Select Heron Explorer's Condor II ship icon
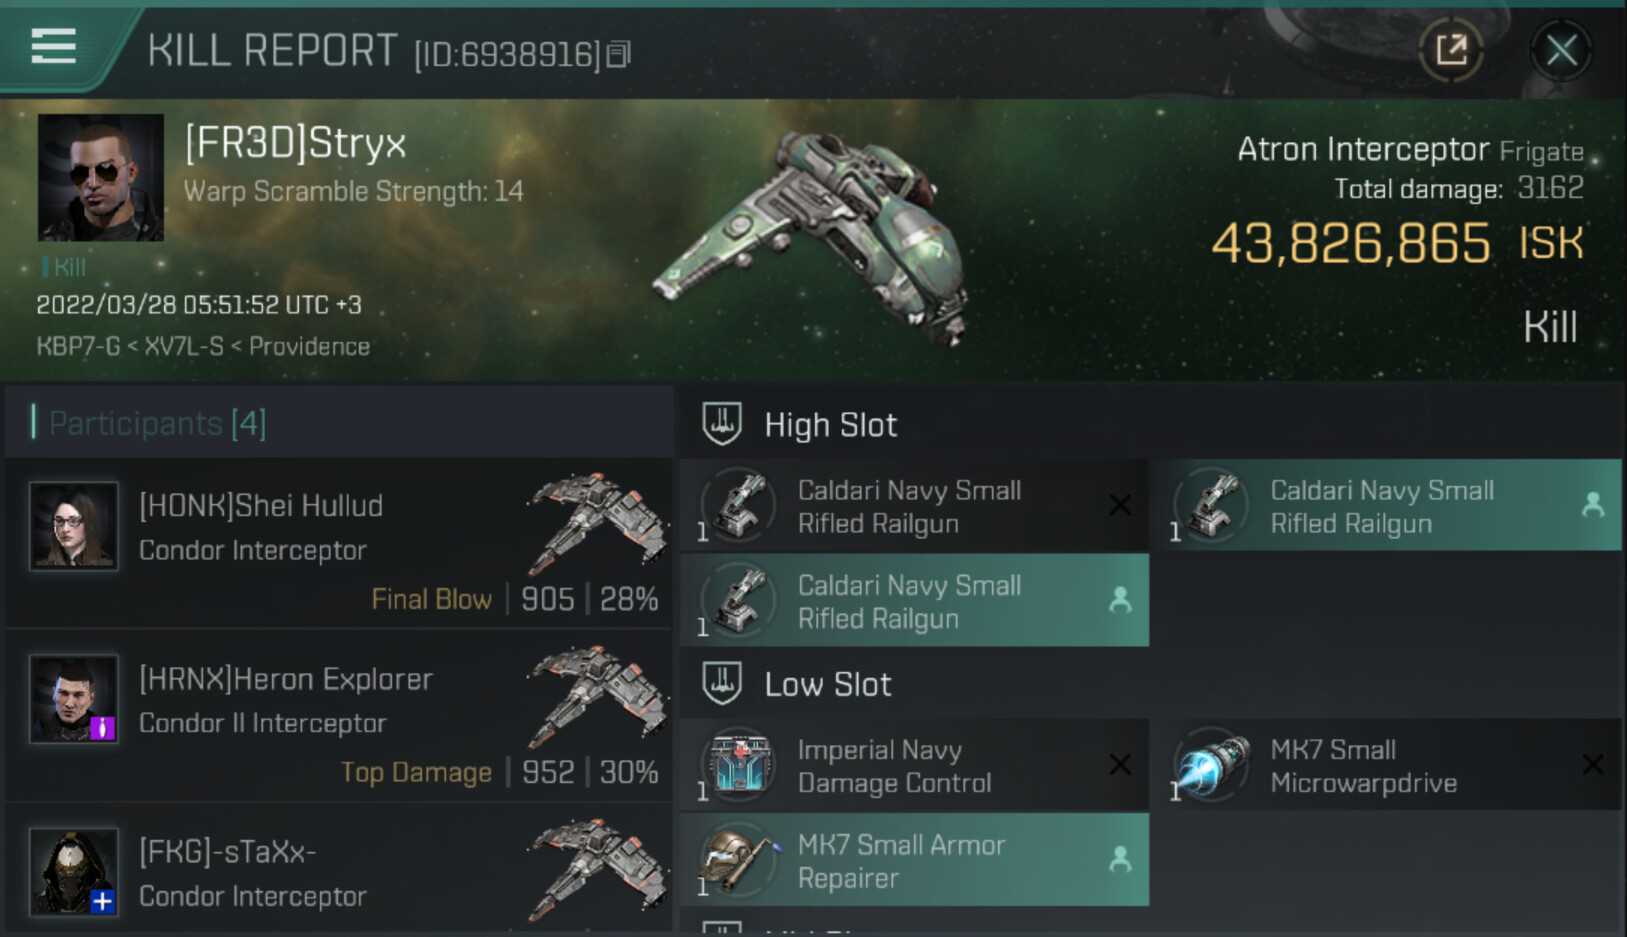The width and height of the screenshot is (1627, 937). tap(598, 695)
